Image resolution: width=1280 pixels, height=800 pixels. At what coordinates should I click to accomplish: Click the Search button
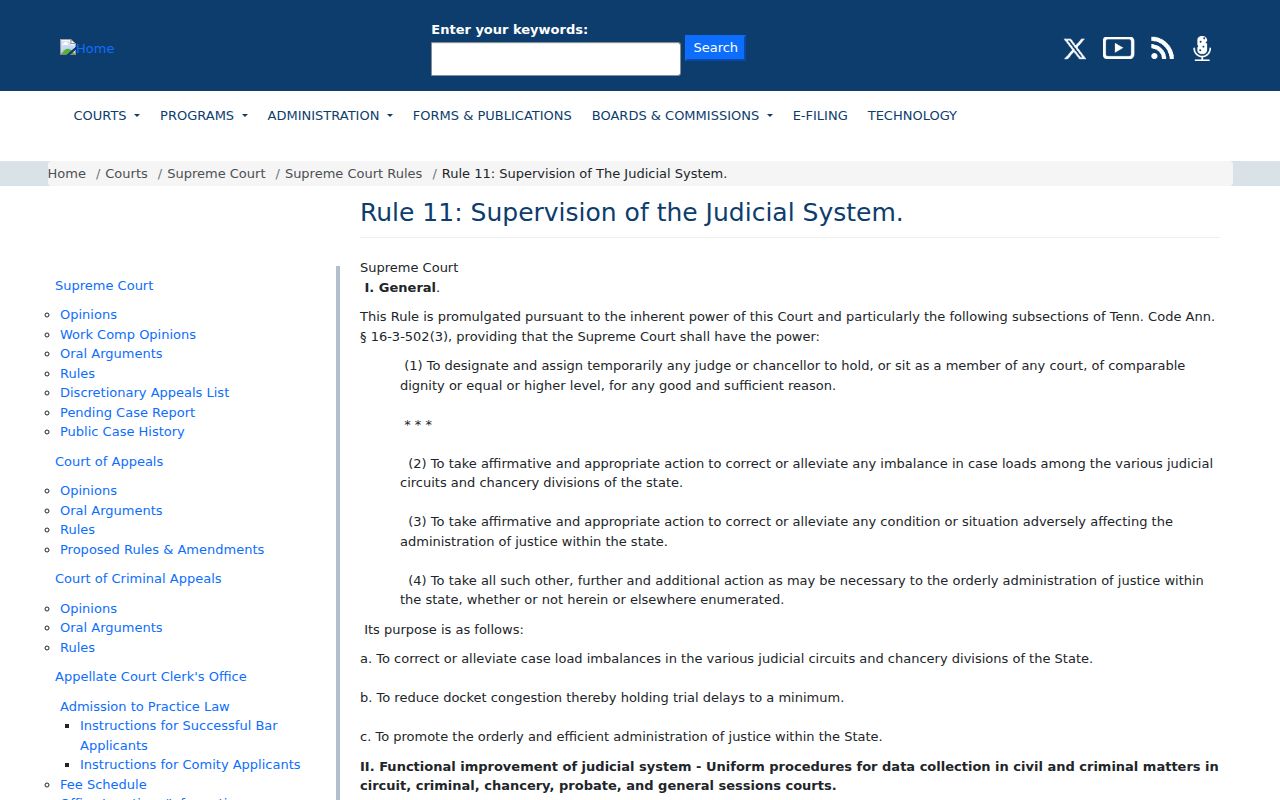click(x=715, y=48)
